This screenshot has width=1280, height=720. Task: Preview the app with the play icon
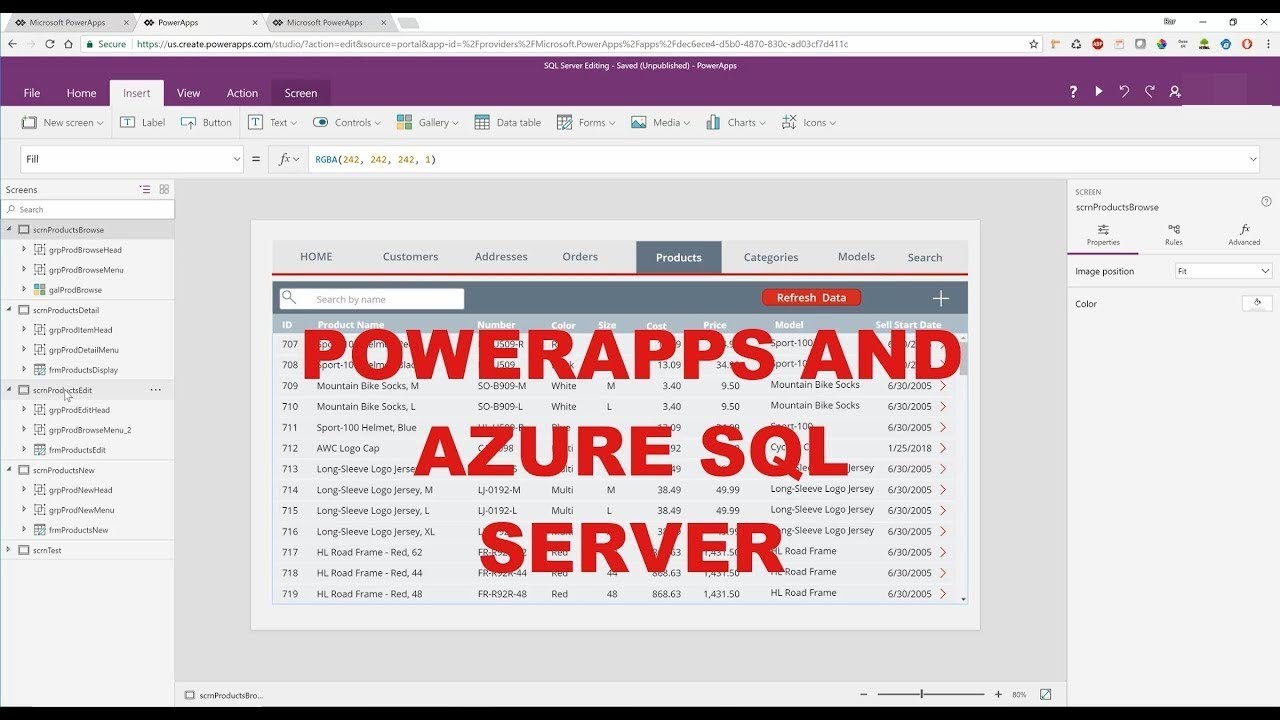tap(1098, 91)
